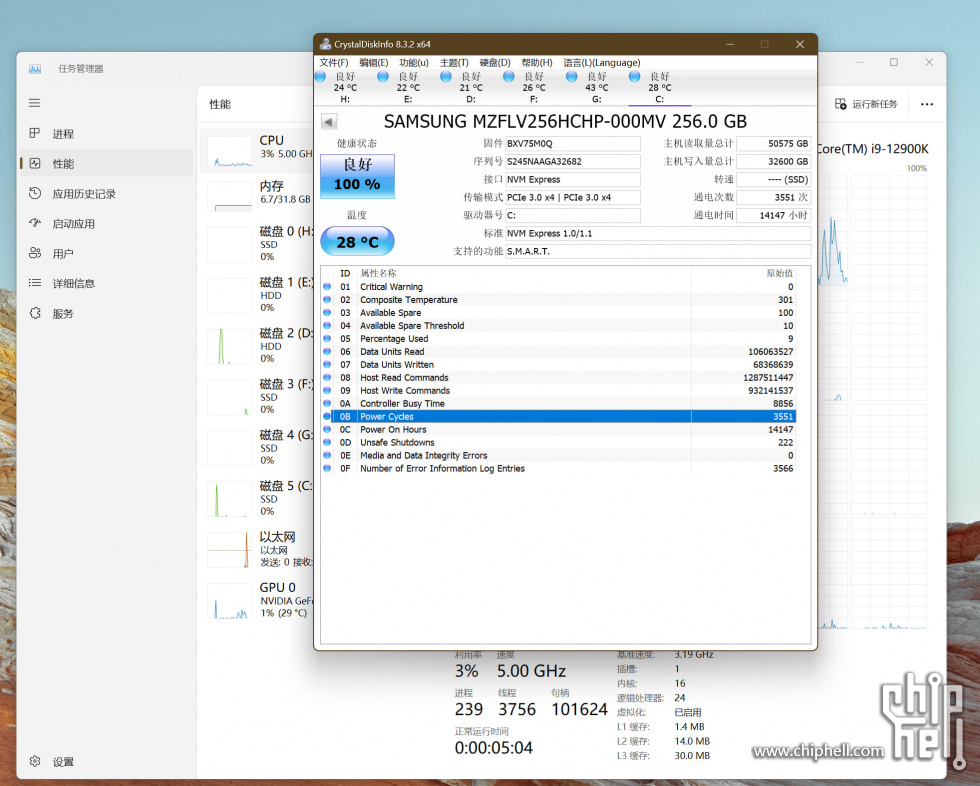This screenshot has width=980, height=786.
Task: Click the serial number field S245NAAGA32682
Action: click(x=572, y=161)
